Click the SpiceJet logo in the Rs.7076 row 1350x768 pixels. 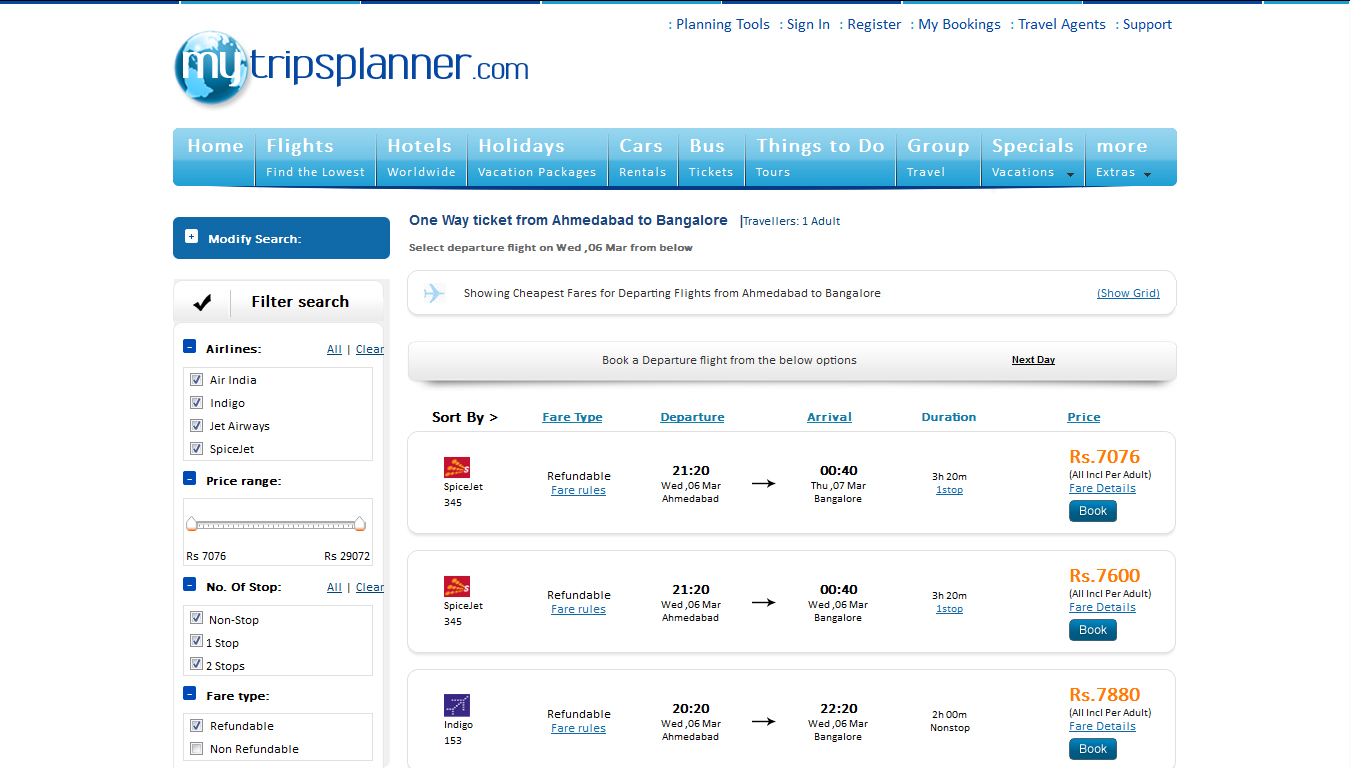point(457,467)
